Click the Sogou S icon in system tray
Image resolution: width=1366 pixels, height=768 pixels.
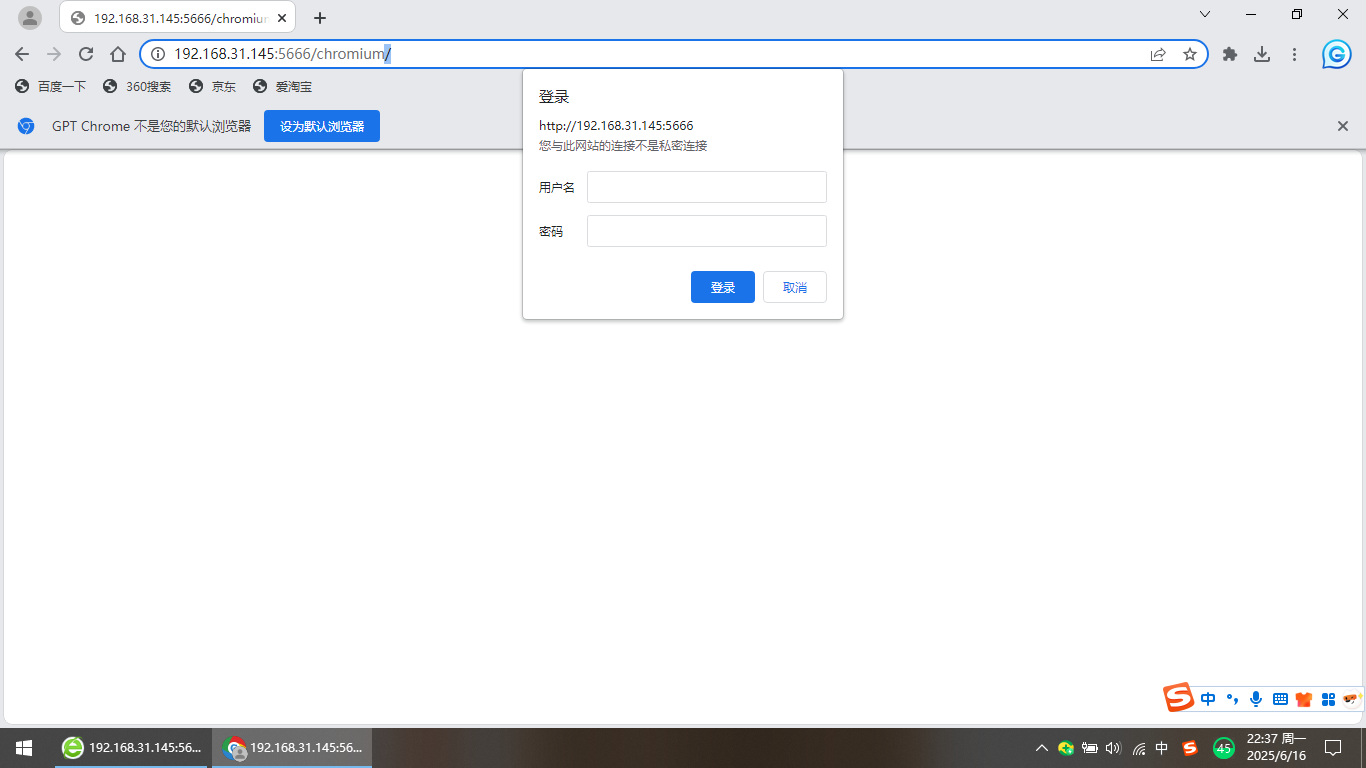click(x=1190, y=748)
